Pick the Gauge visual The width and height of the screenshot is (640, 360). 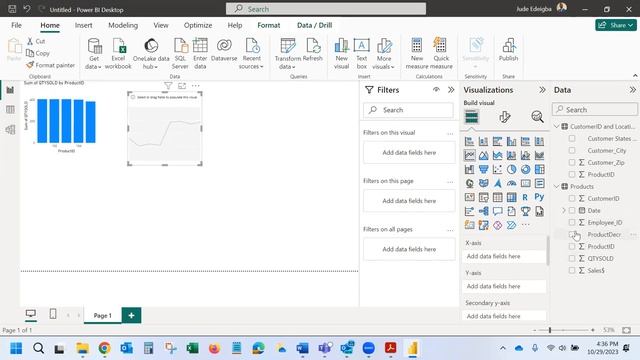coord(511,183)
